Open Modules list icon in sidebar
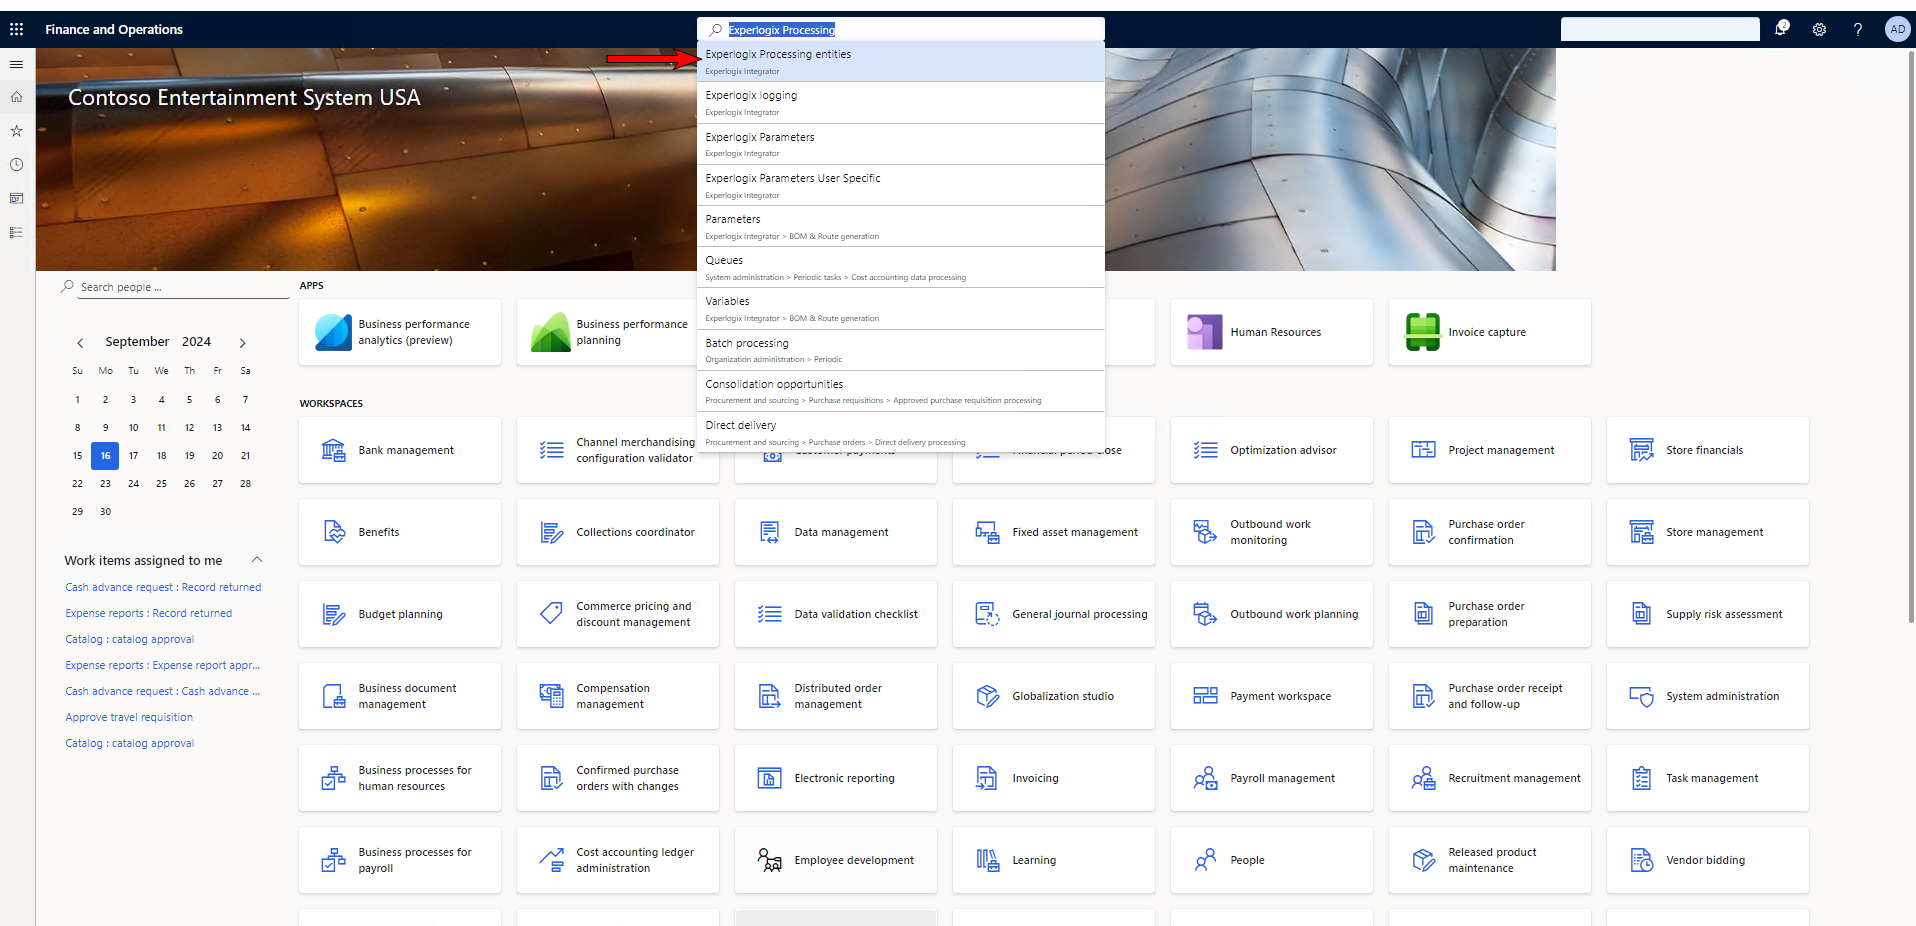This screenshot has width=1916, height=926. click(x=16, y=232)
